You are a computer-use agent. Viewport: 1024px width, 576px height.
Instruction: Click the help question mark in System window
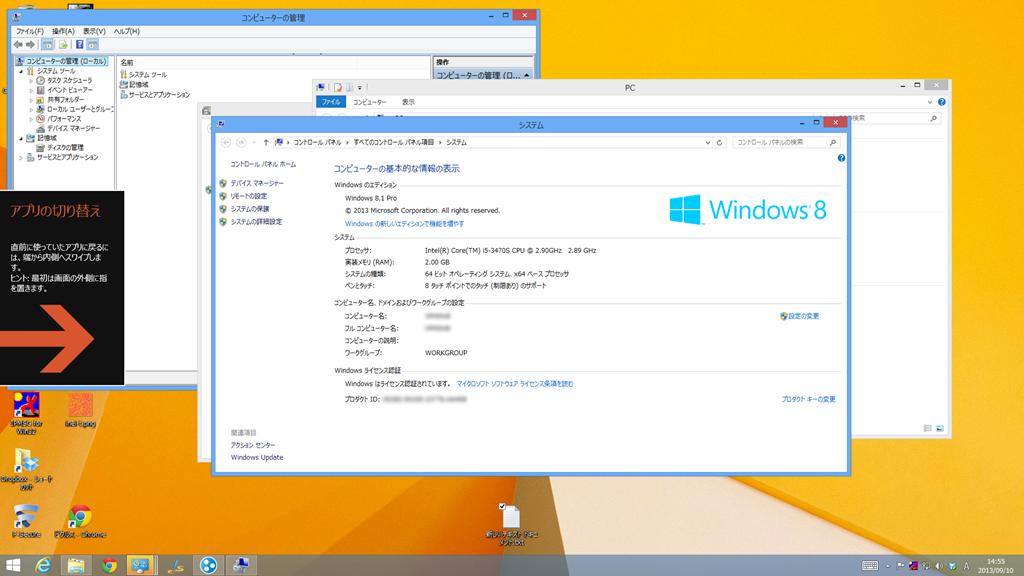pos(841,158)
